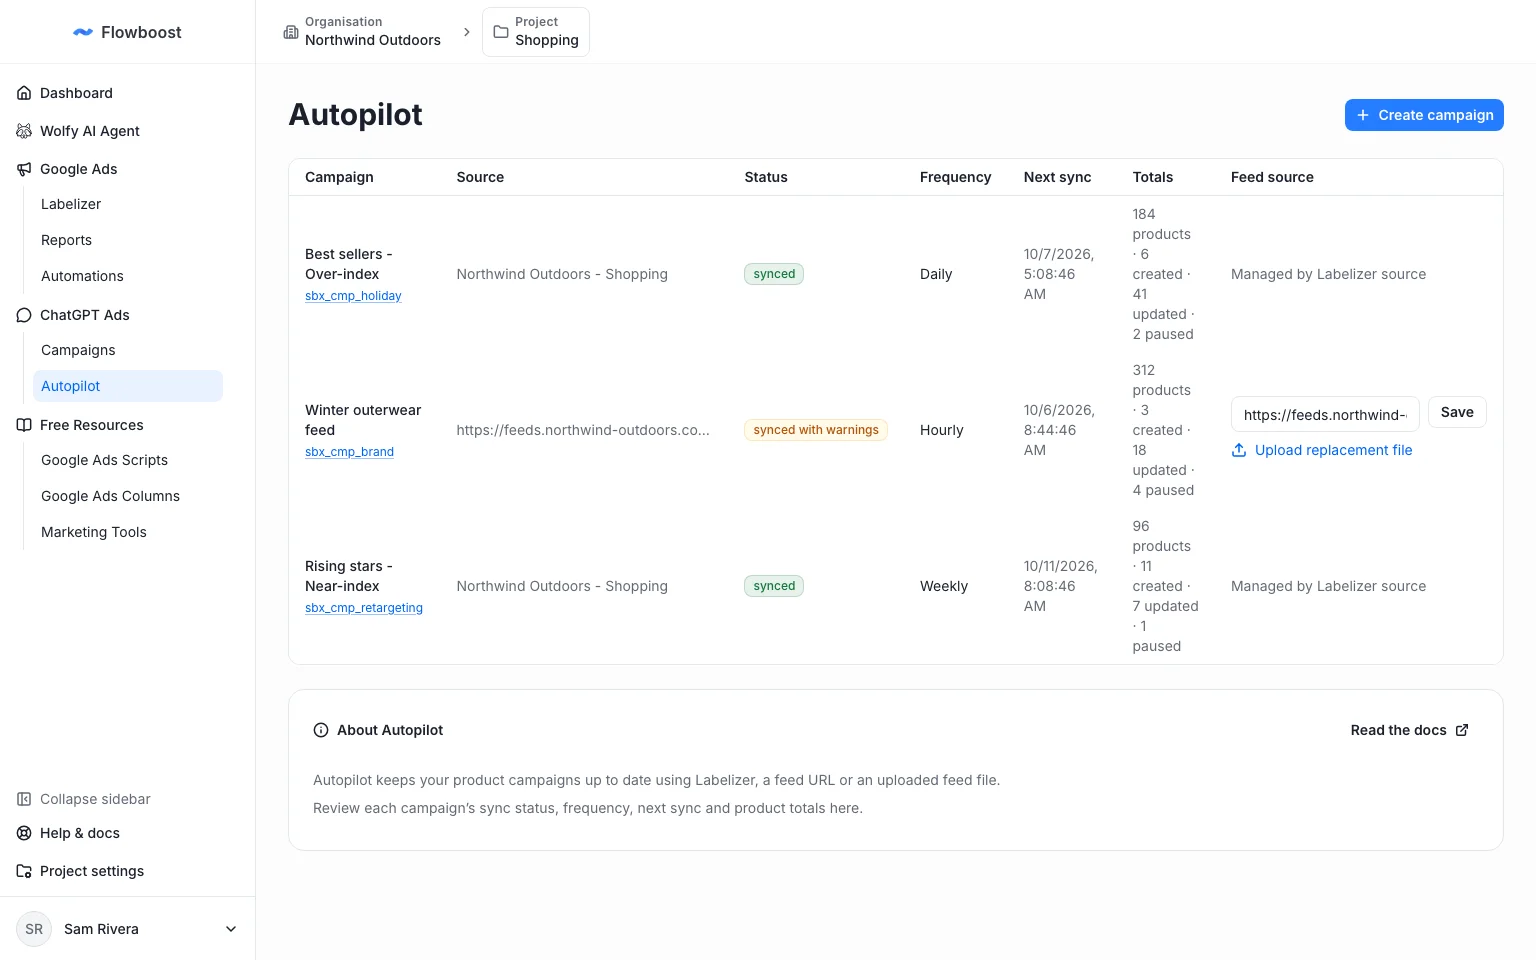Open Dashboard via the home icon
The width and height of the screenshot is (1536, 960).
pyautogui.click(x=24, y=93)
